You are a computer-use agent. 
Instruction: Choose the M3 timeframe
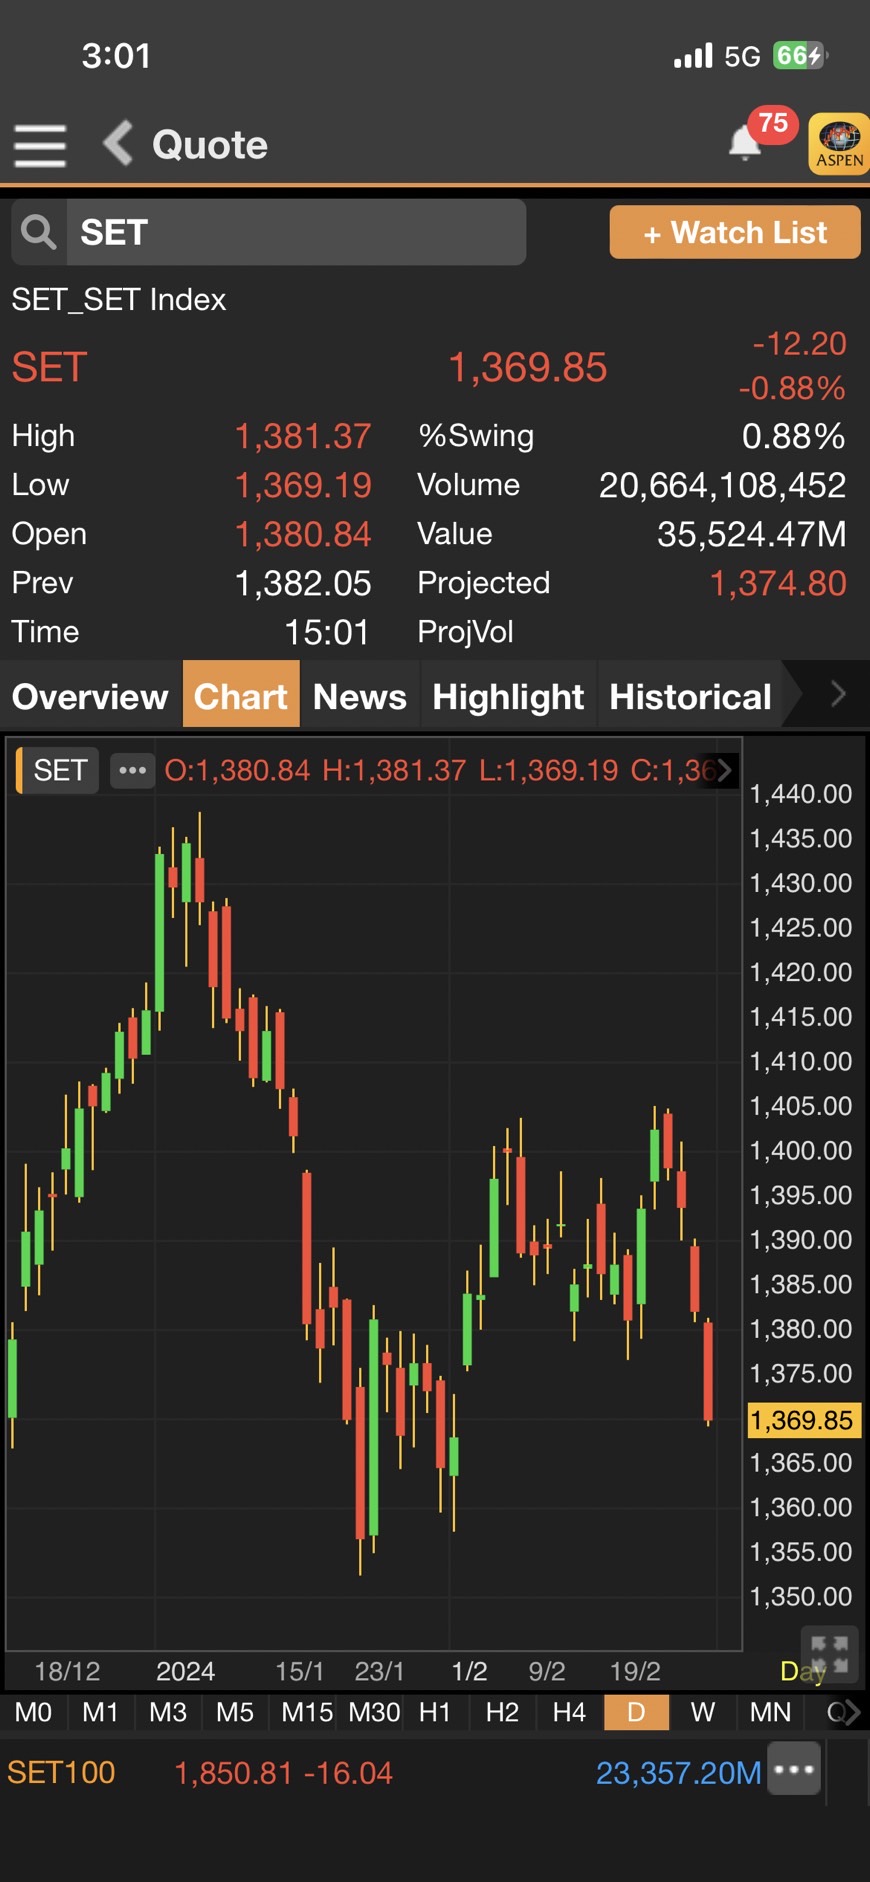click(x=168, y=1713)
